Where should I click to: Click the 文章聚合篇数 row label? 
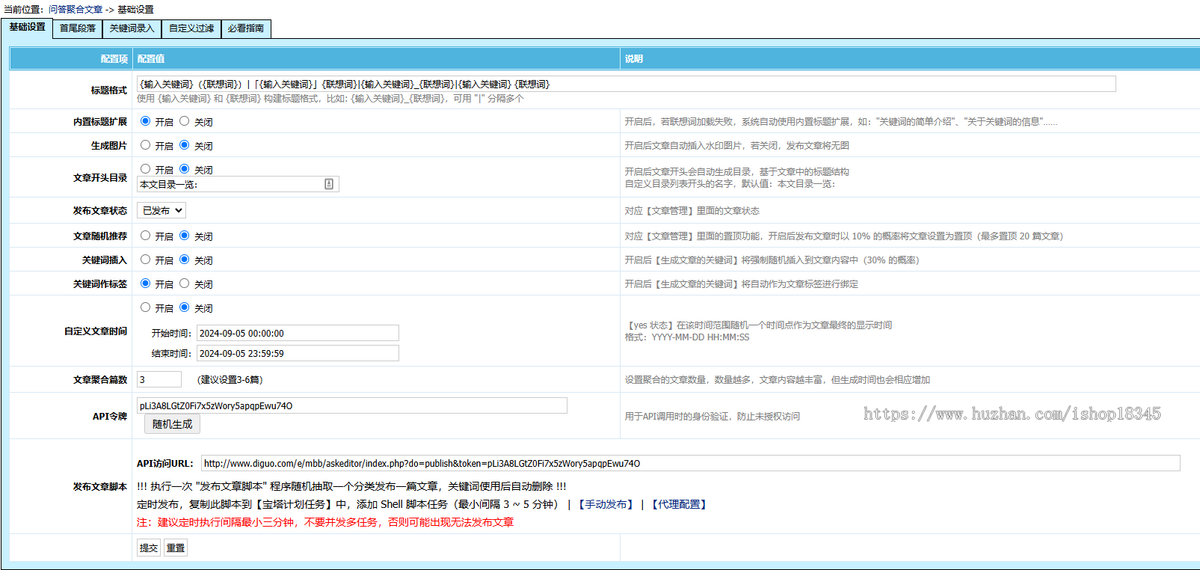[x=100, y=380]
